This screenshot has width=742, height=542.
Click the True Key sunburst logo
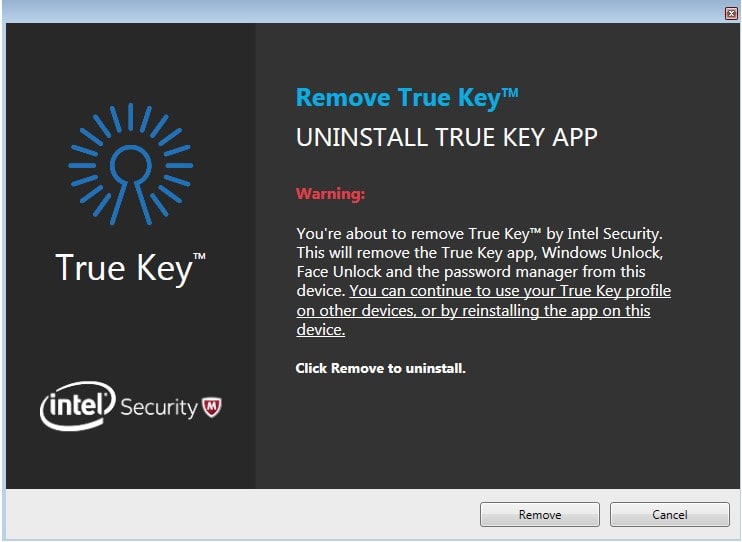pos(131,164)
